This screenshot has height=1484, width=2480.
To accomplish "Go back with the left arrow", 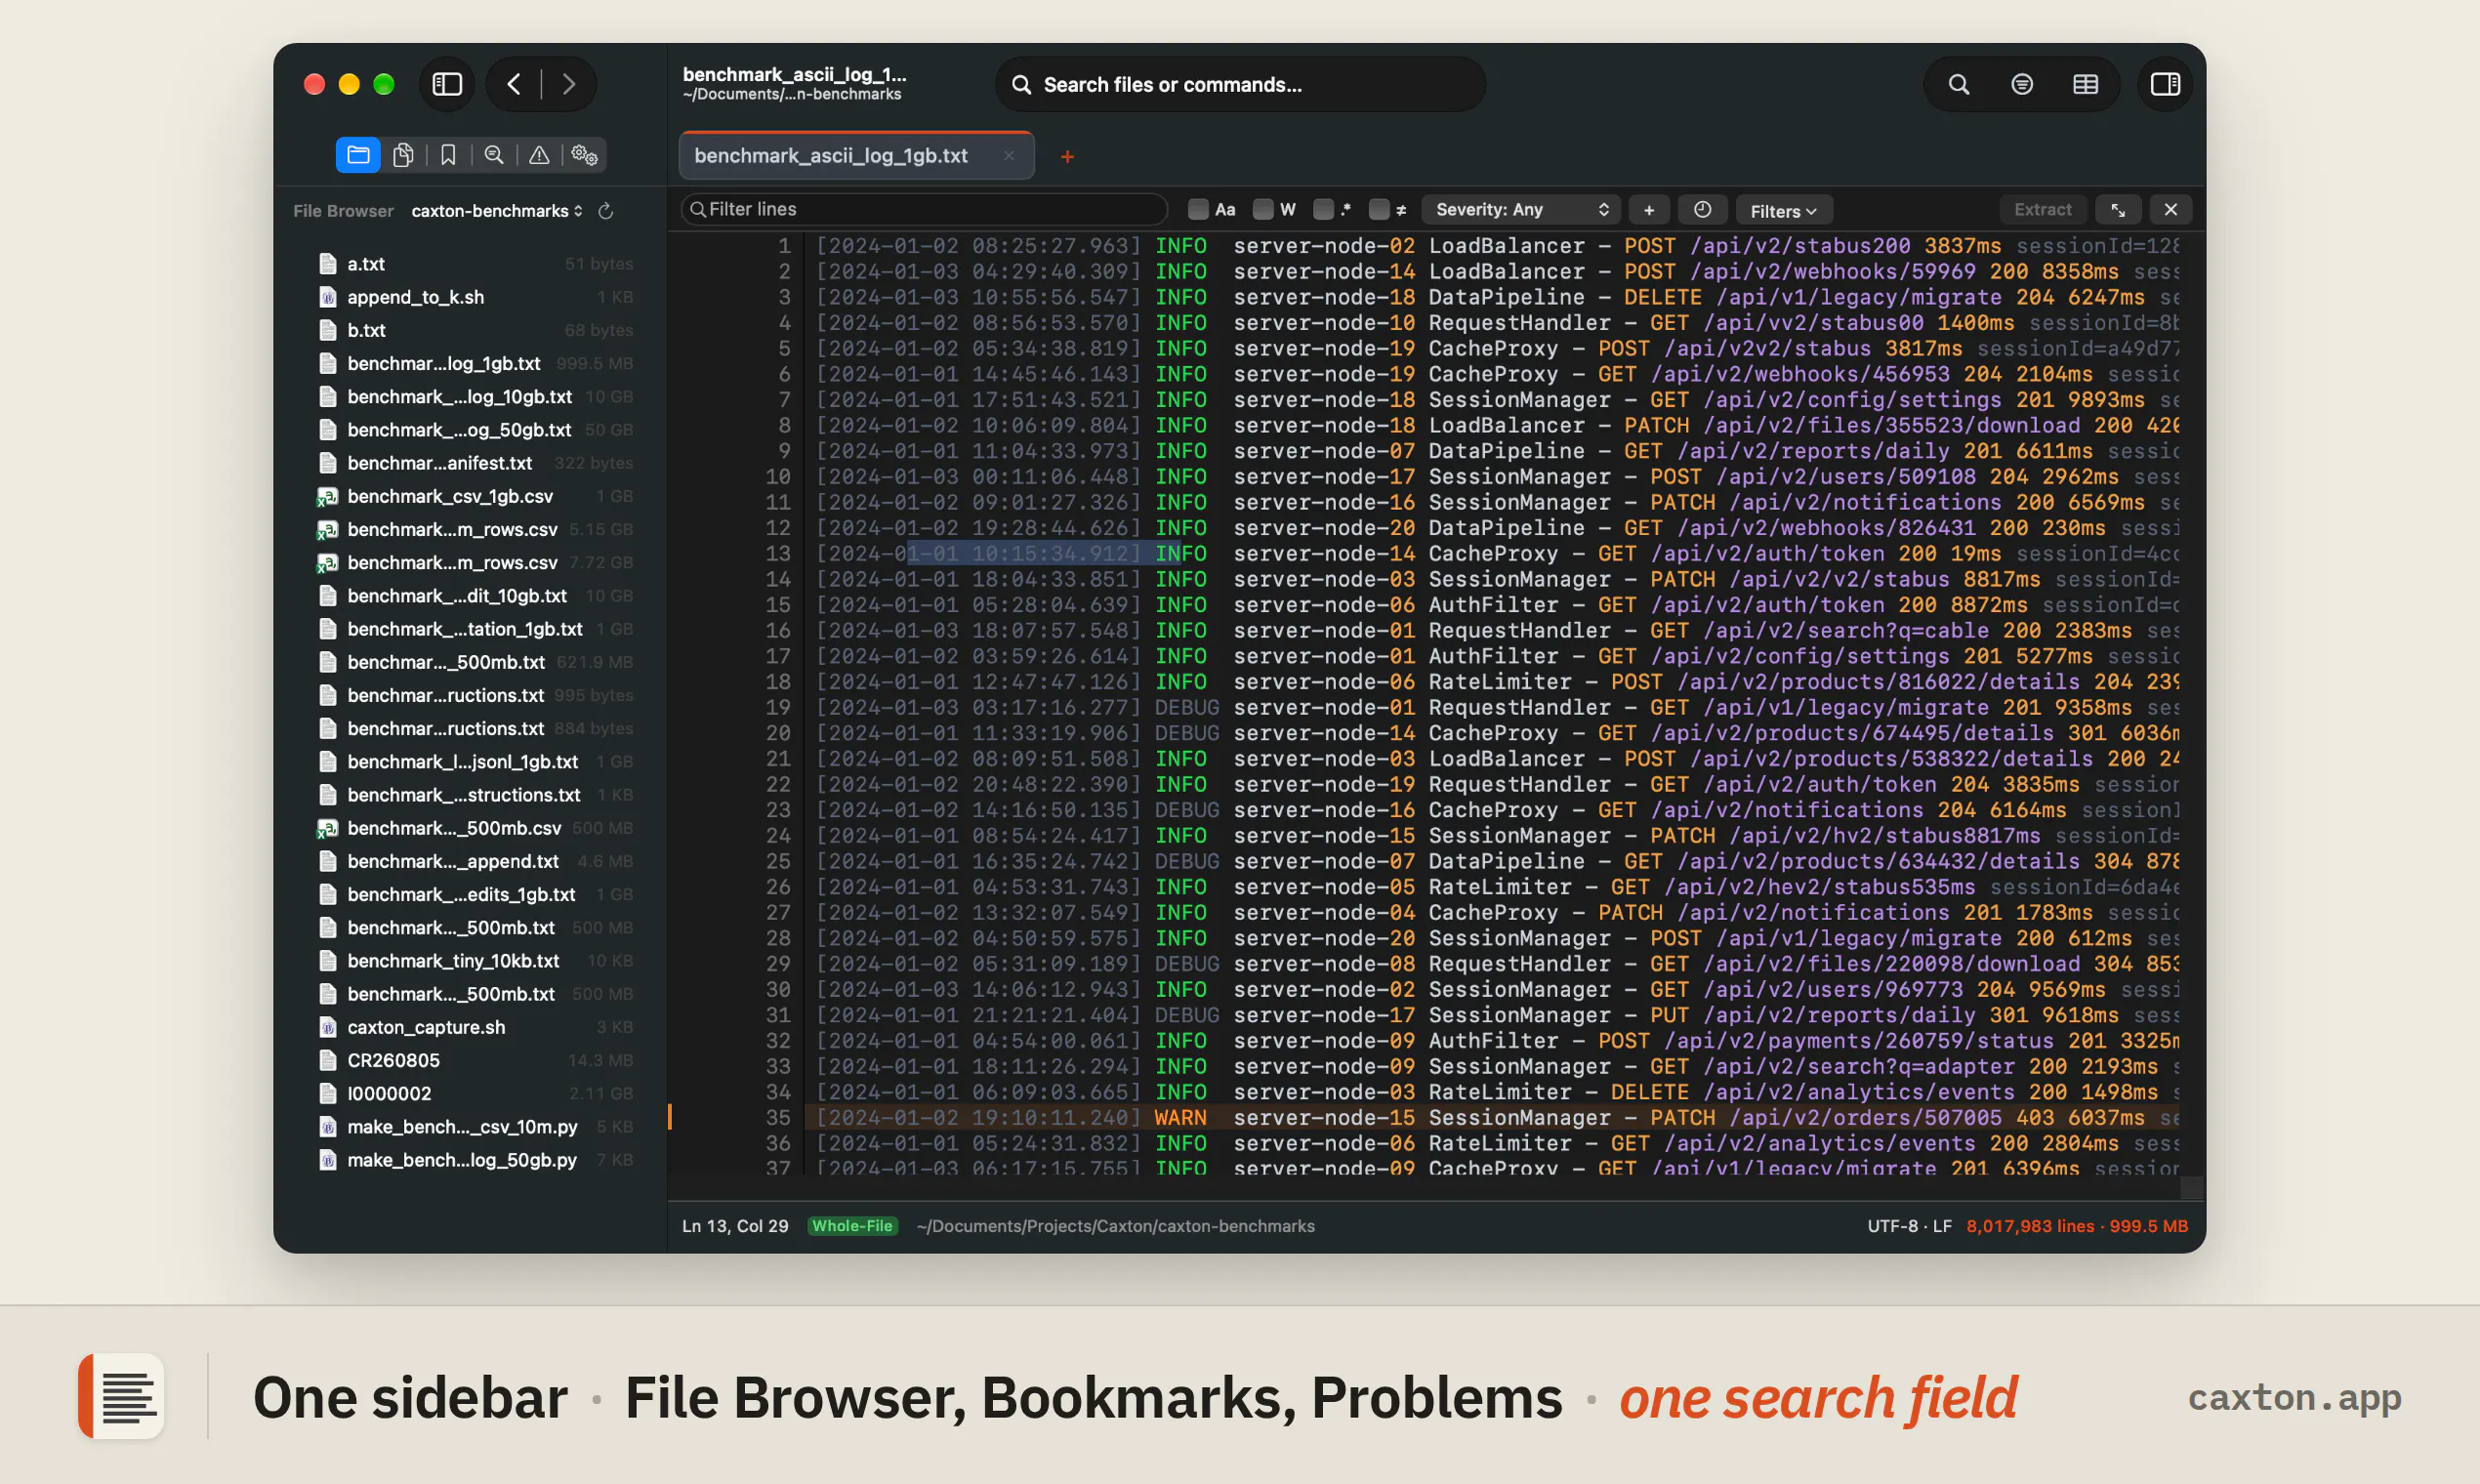I will click(x=514, y=84).
